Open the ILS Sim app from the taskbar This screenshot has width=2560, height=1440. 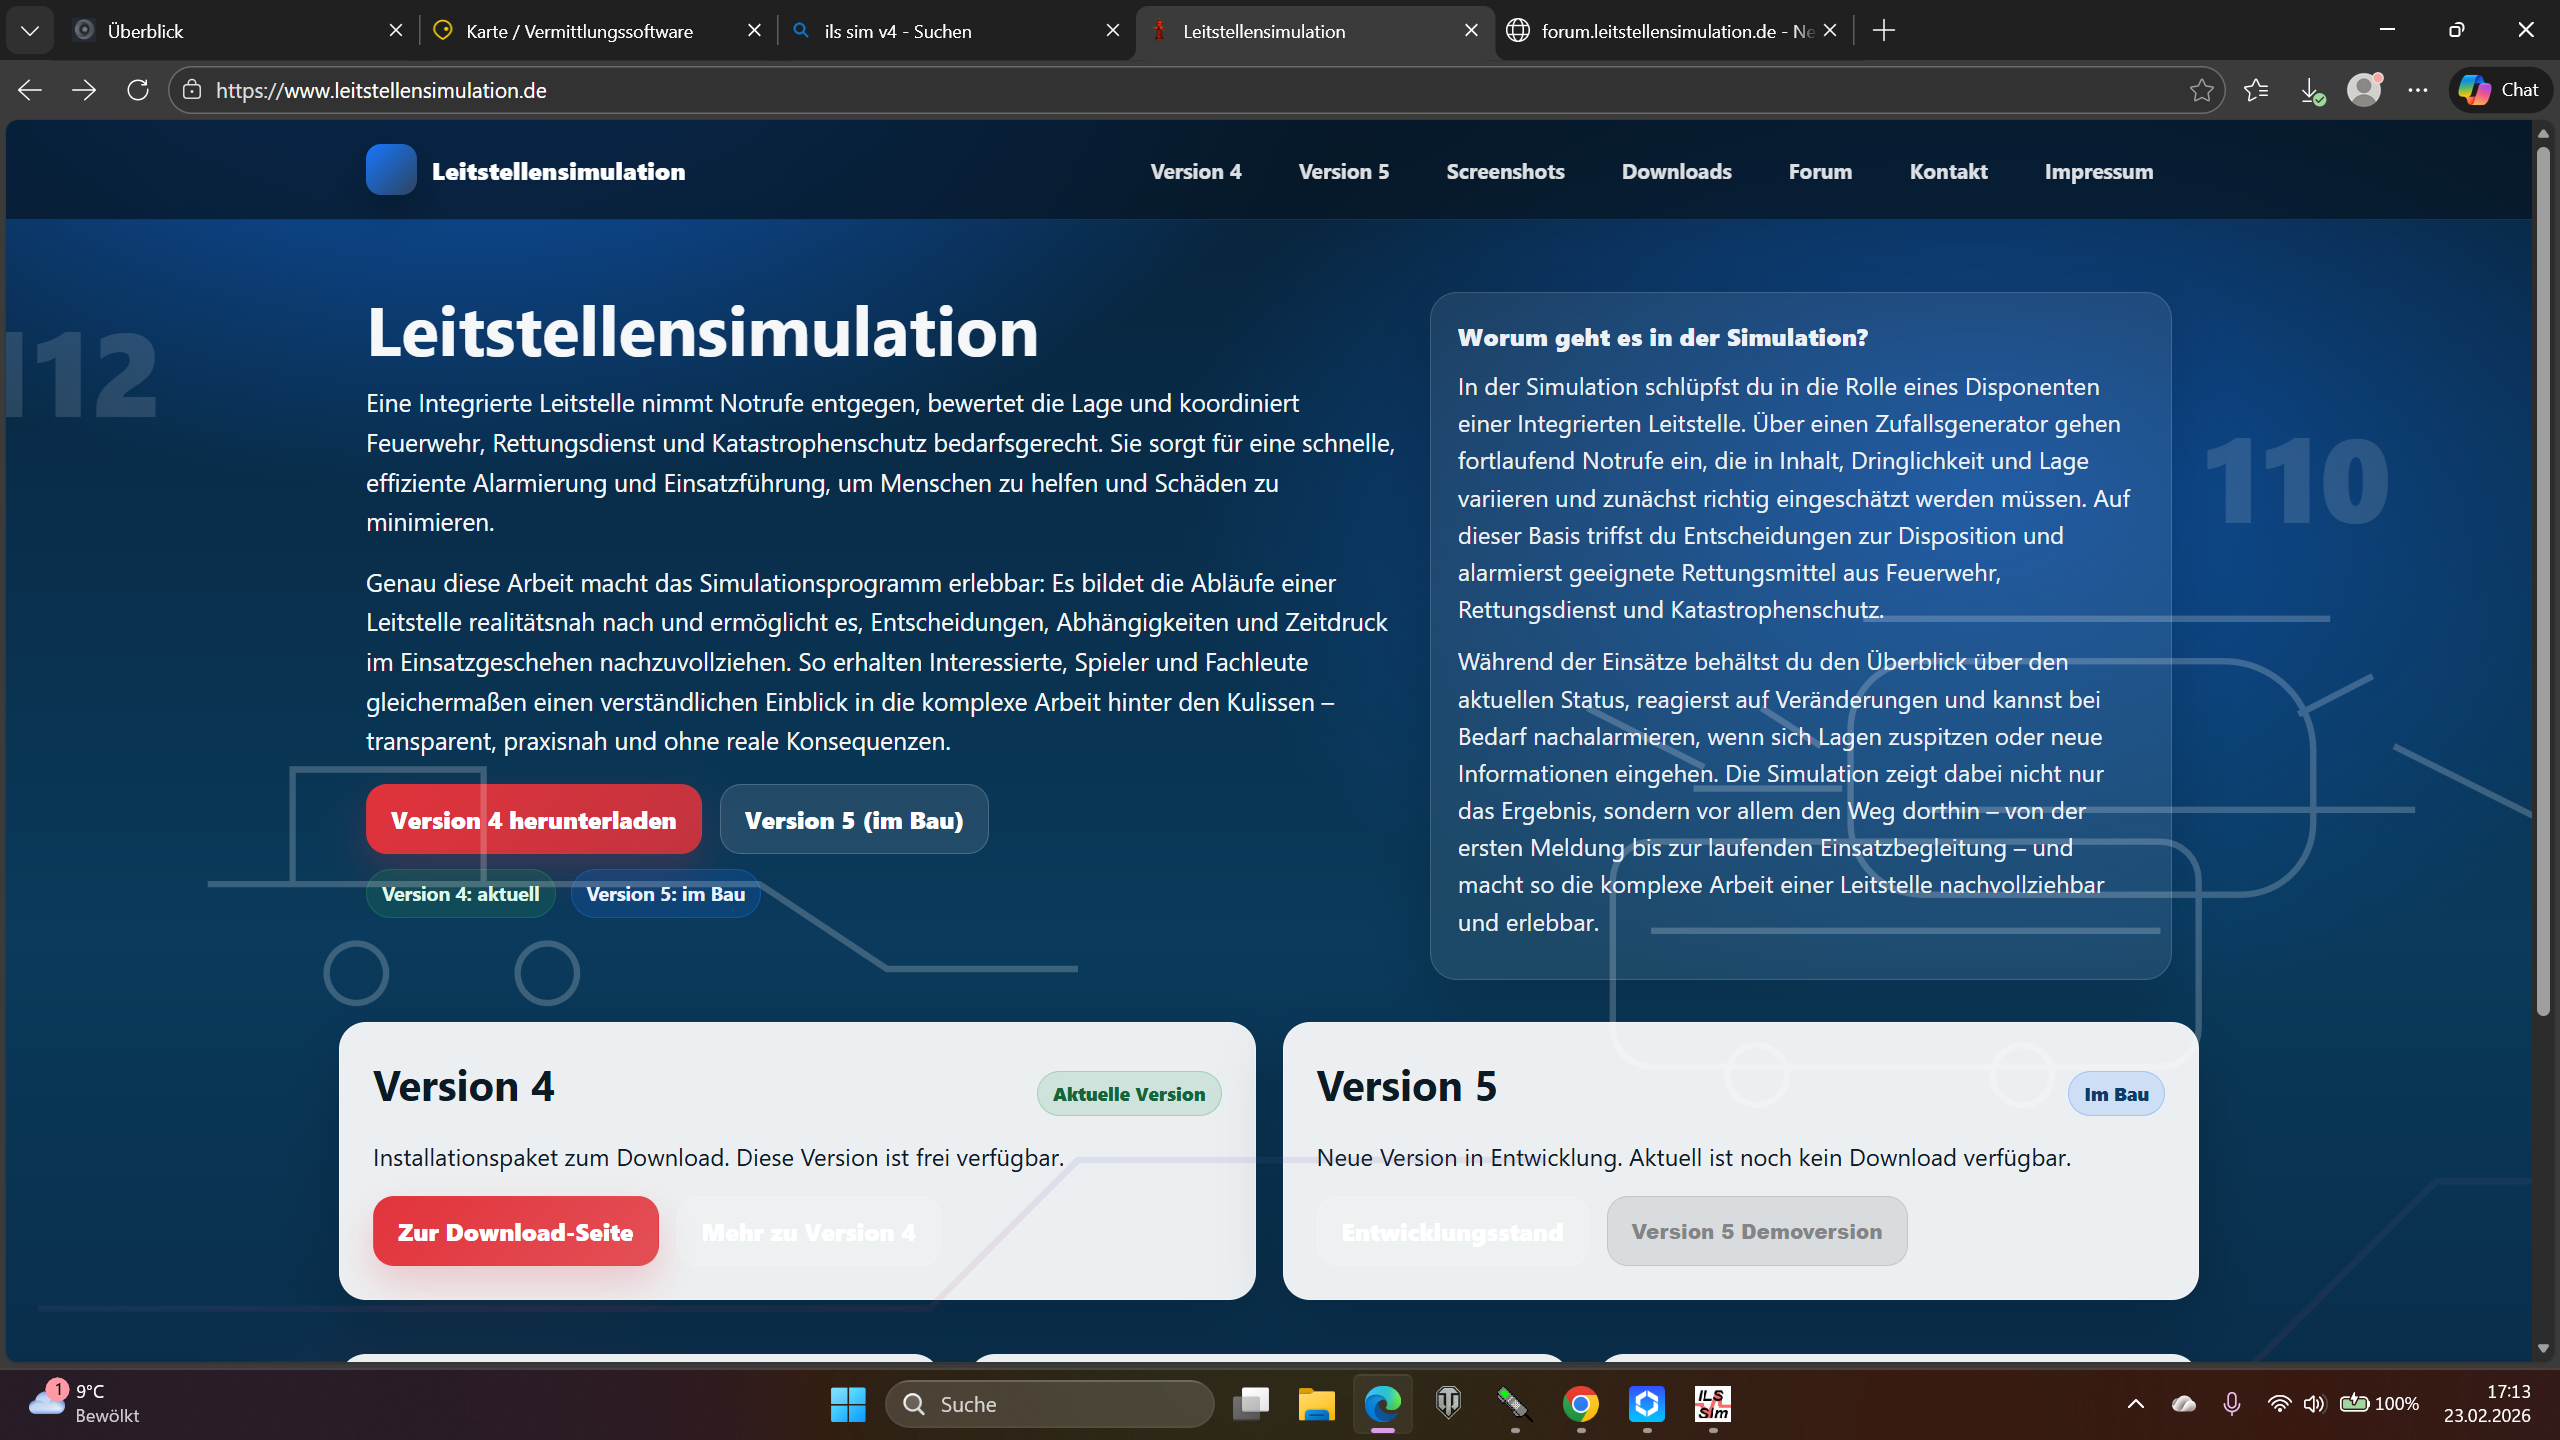tap(1713, 1404)
